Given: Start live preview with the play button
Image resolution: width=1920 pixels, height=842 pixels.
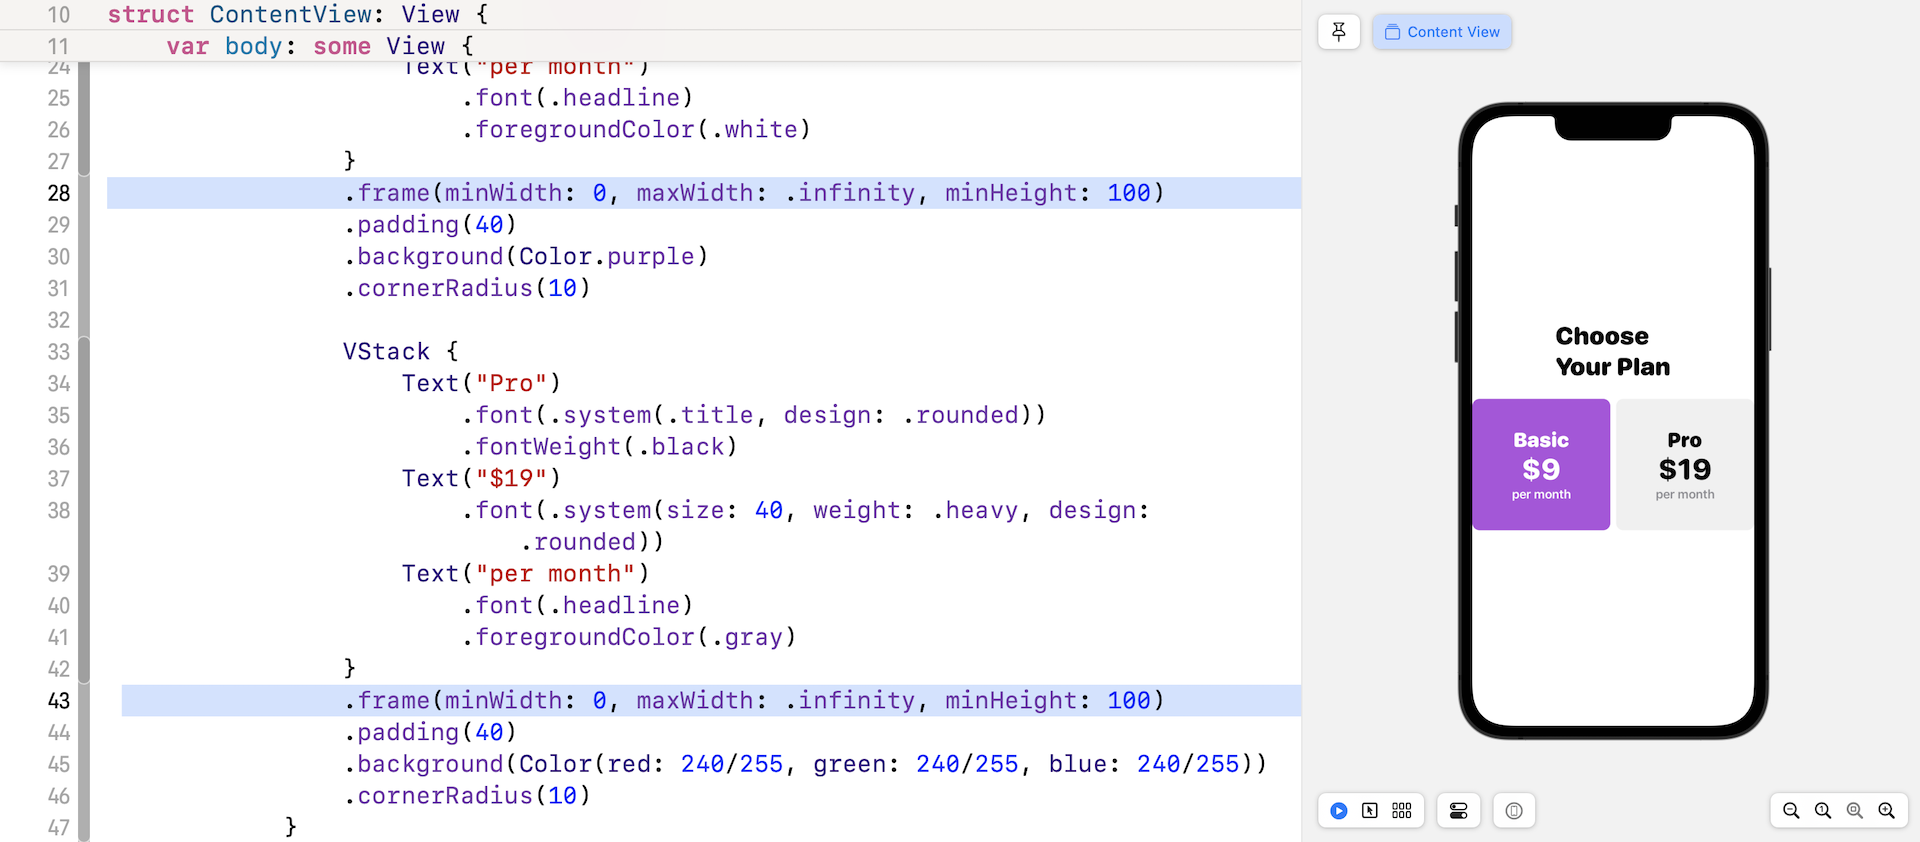Looking at the screenshot, I should point(1338,811).
